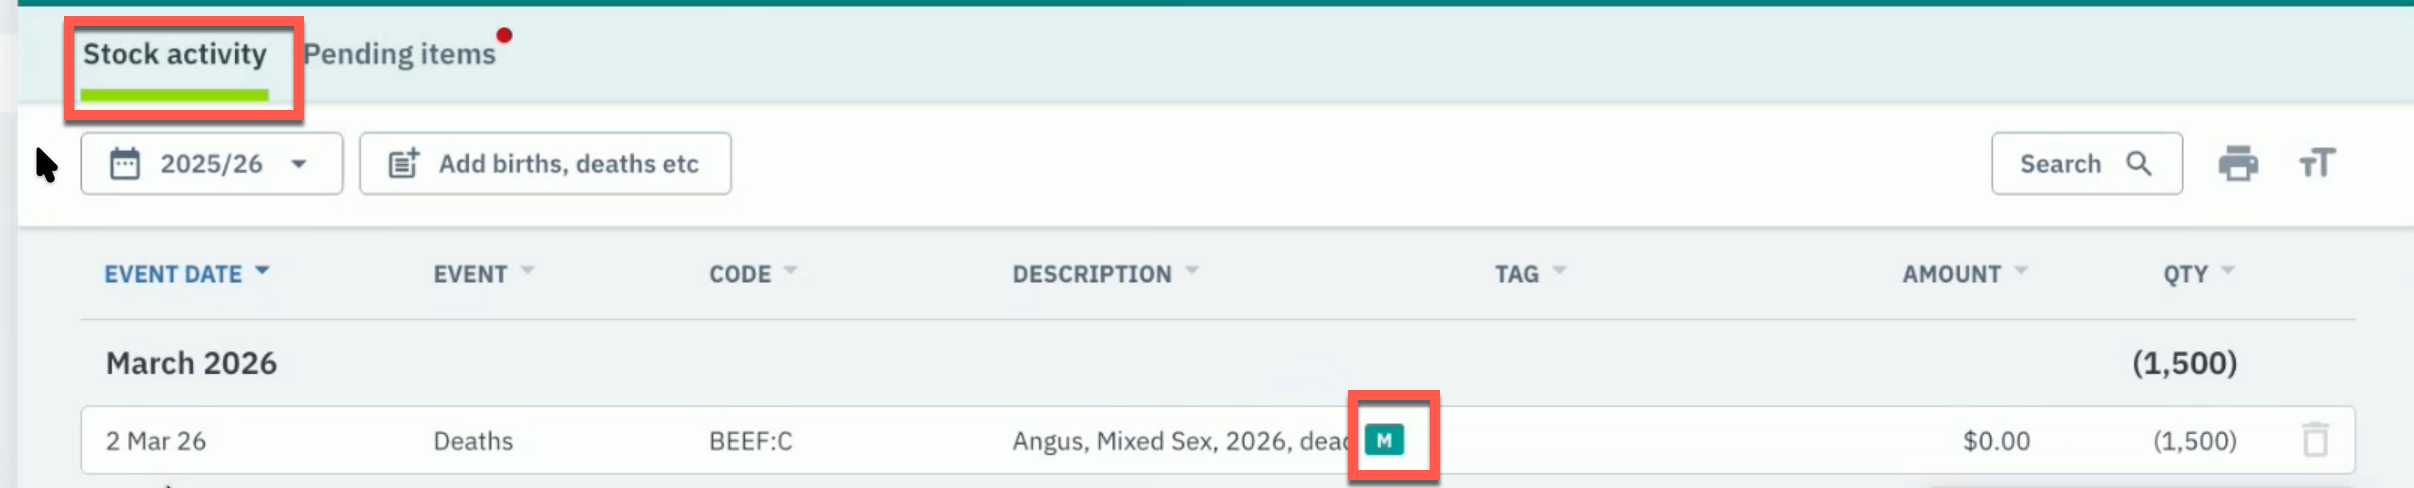This screenshot has width=2414, height=488.
Task: Select the 2 Mar 26 Deaths row
Action: pos(1218,440)
